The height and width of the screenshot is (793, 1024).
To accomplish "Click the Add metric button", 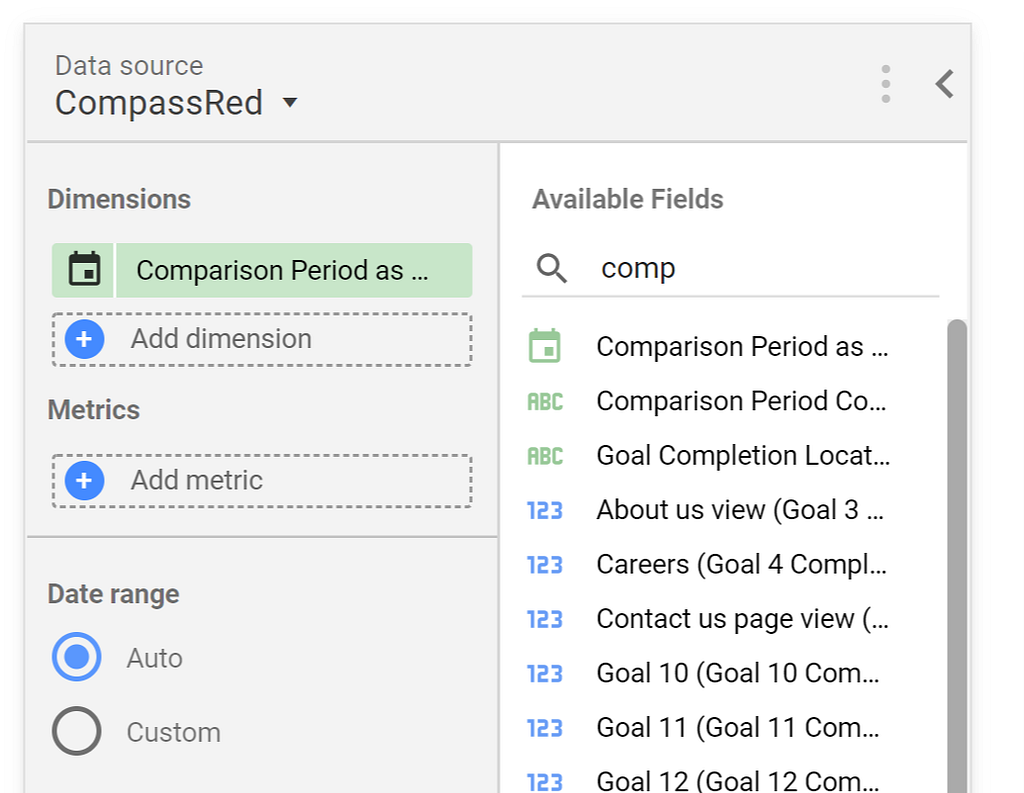I will click(262, 480).
